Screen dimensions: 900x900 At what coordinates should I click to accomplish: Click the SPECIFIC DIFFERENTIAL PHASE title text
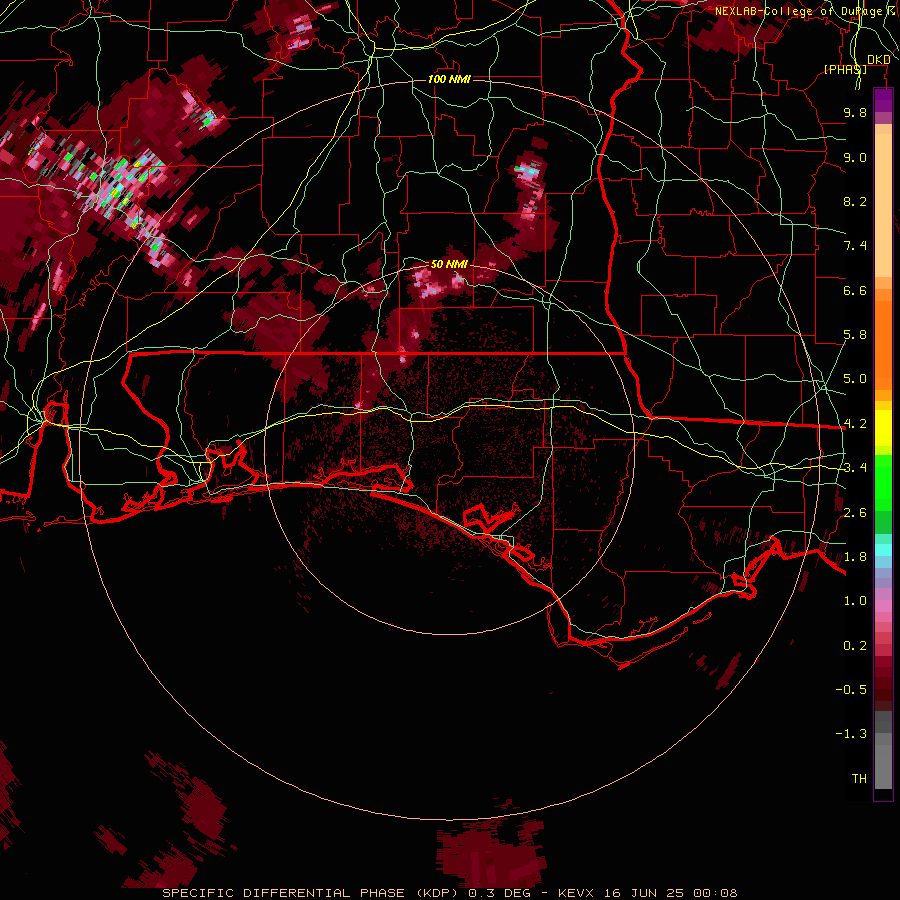tap(285, 893)
